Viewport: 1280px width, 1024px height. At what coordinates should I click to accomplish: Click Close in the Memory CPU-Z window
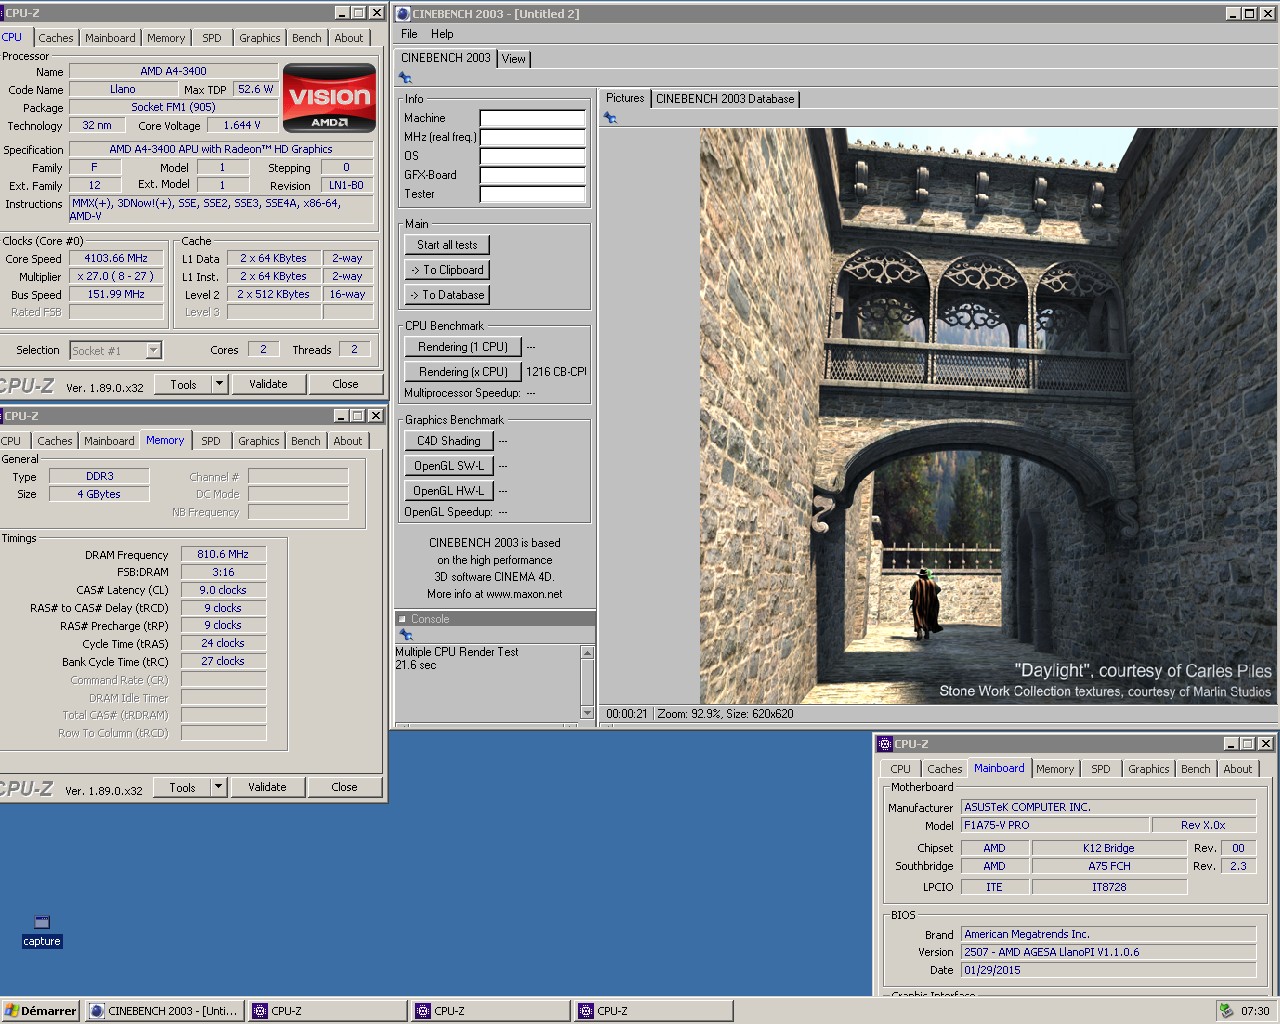pyautogui.click(x=344, y=787)
